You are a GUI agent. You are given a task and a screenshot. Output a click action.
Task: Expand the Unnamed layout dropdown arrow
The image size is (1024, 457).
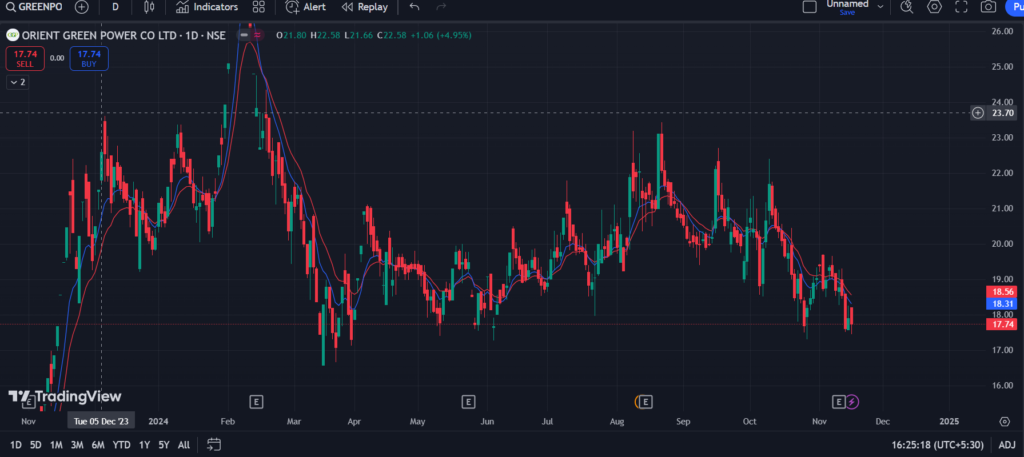tap(880, 7)
